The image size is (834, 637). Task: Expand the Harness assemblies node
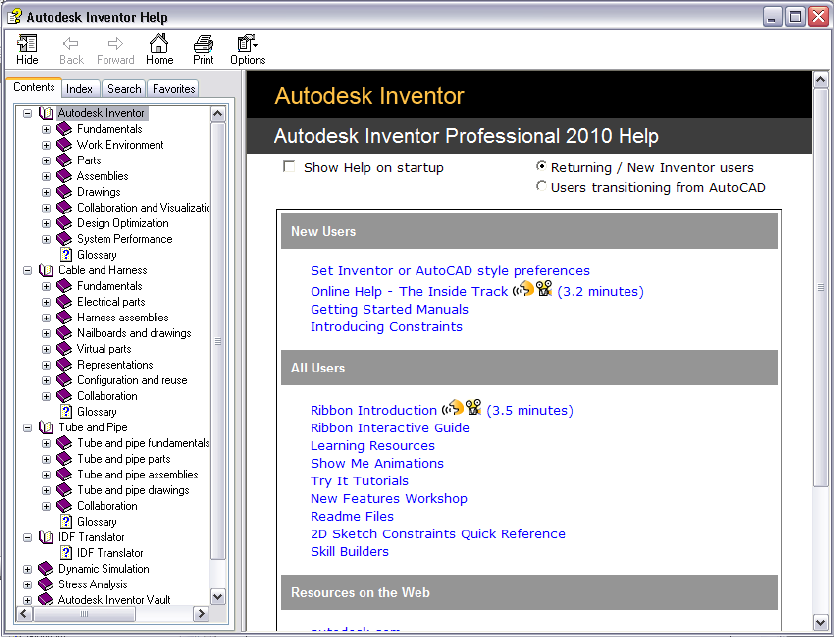(x=46, y=318)
